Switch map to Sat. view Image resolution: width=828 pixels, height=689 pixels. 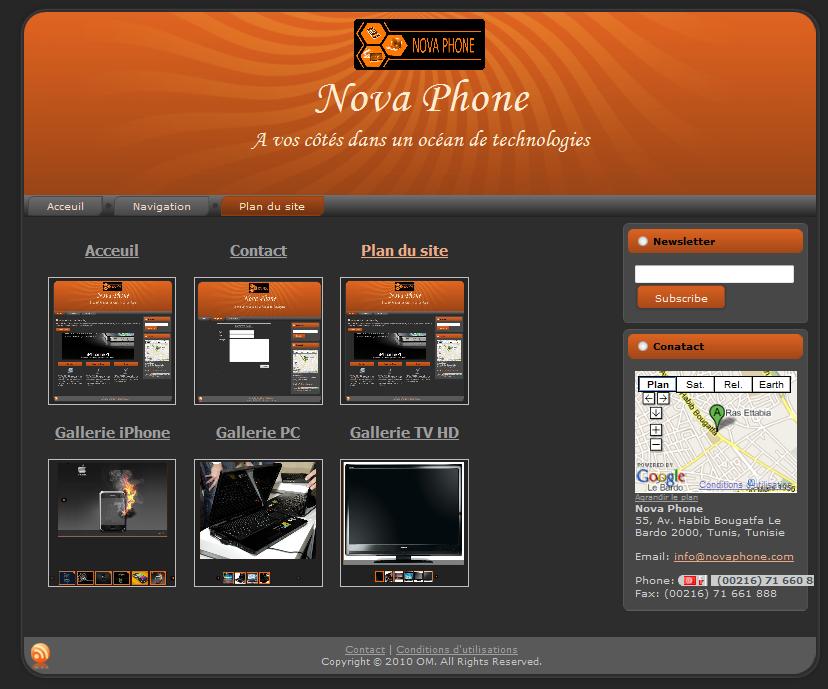[x=695, y=384]
